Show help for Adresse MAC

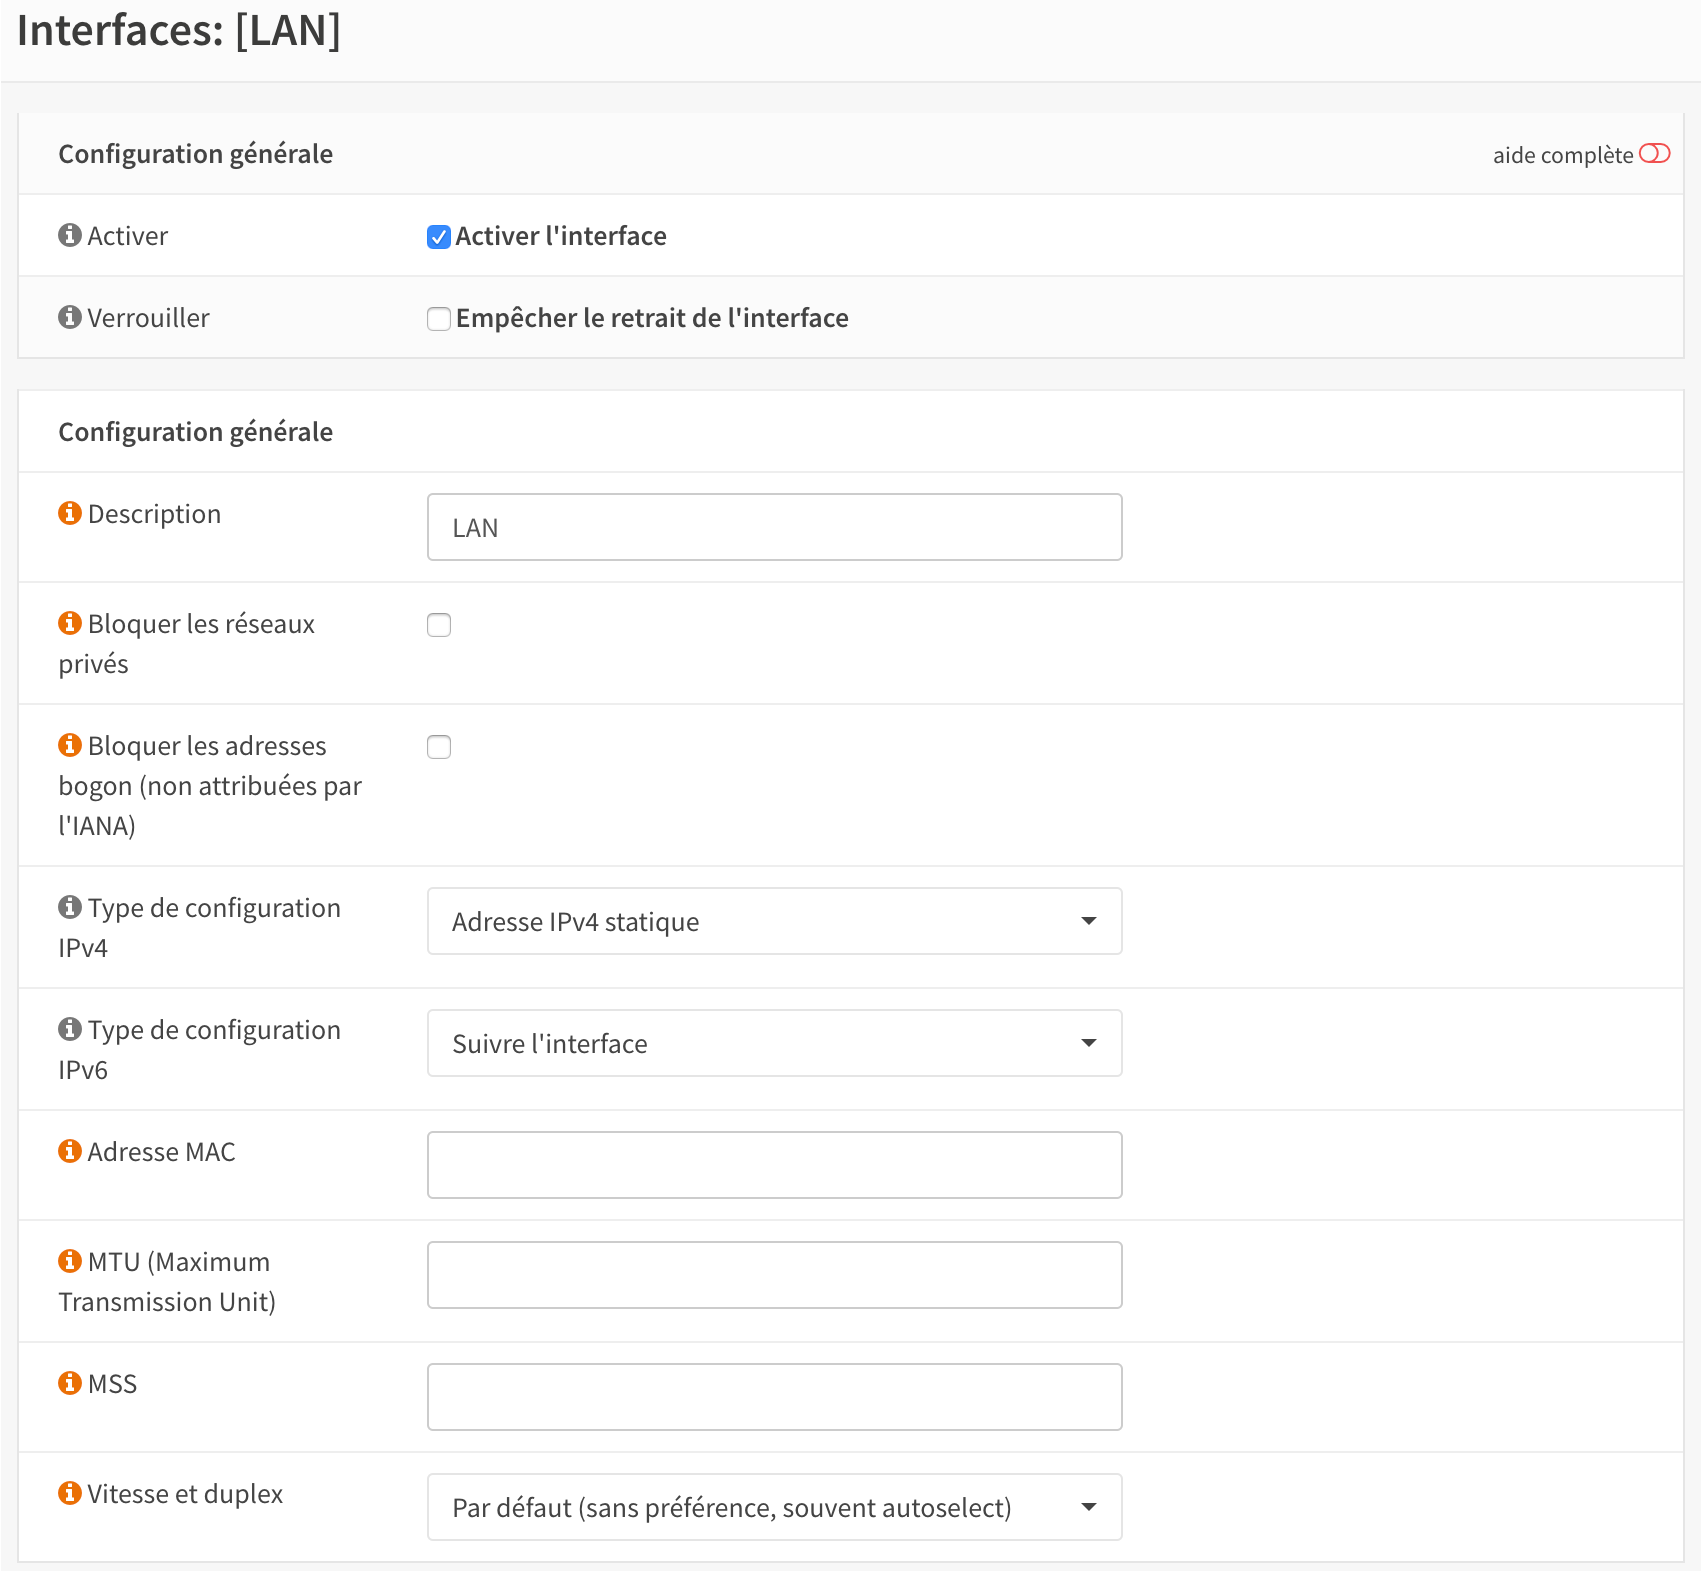[70, 1151]
